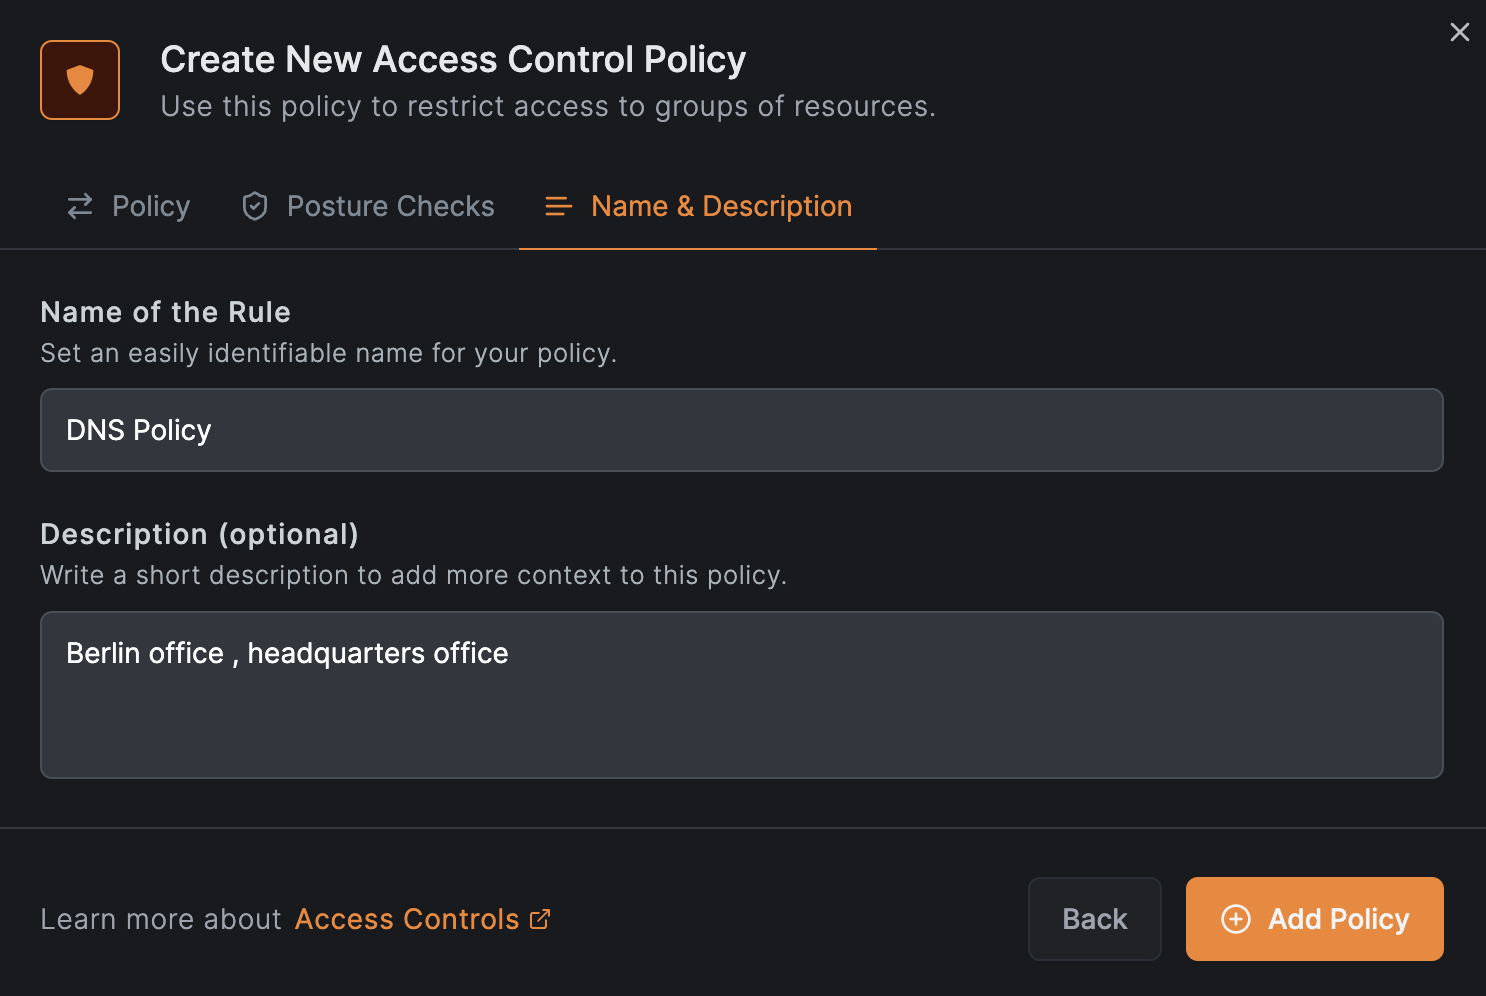Click the "Name of the Rule" label
Image resolution: width=1486 pixels, height=996 pixels.
(x=166, y=312)
